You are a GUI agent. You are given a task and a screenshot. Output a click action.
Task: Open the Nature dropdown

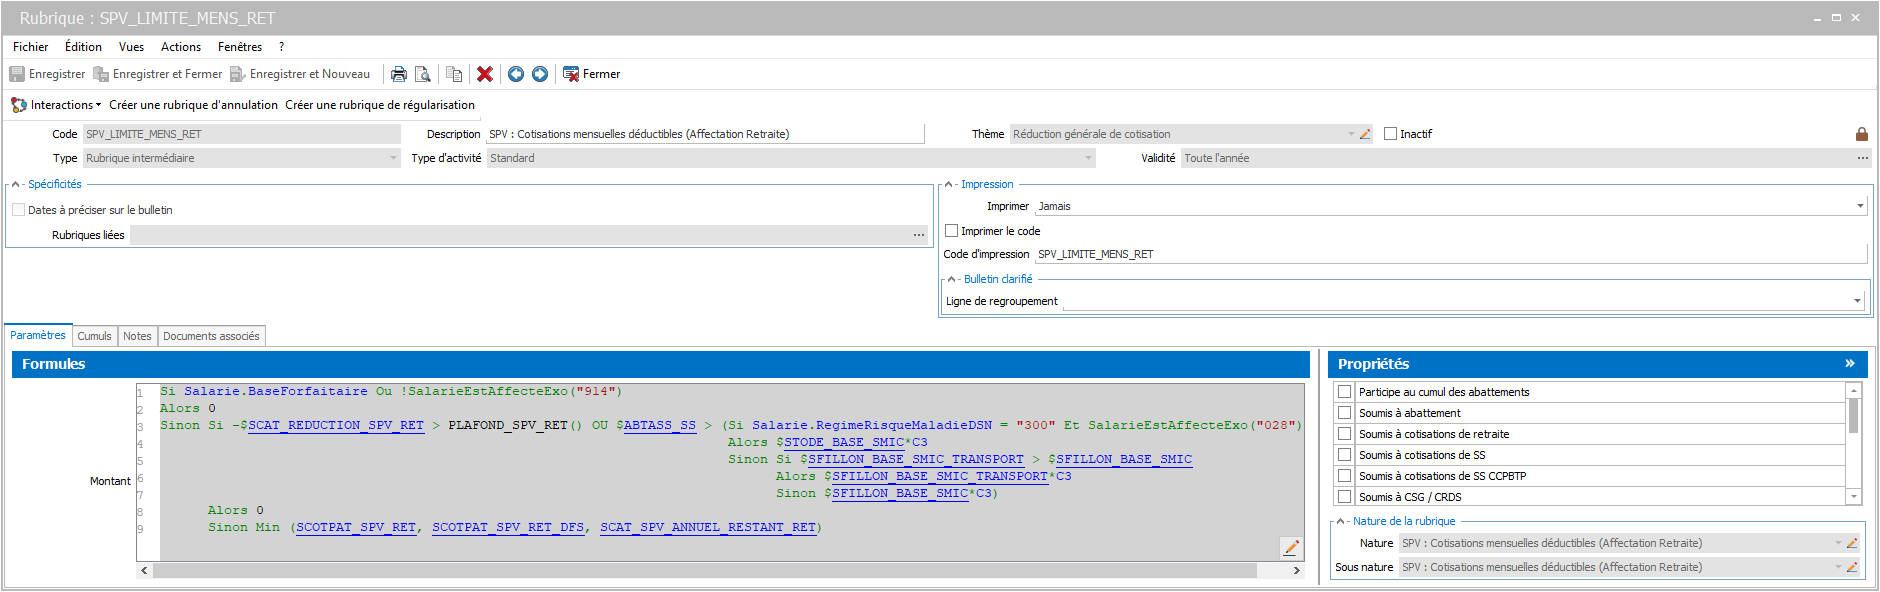click(x=1838, y=543)
